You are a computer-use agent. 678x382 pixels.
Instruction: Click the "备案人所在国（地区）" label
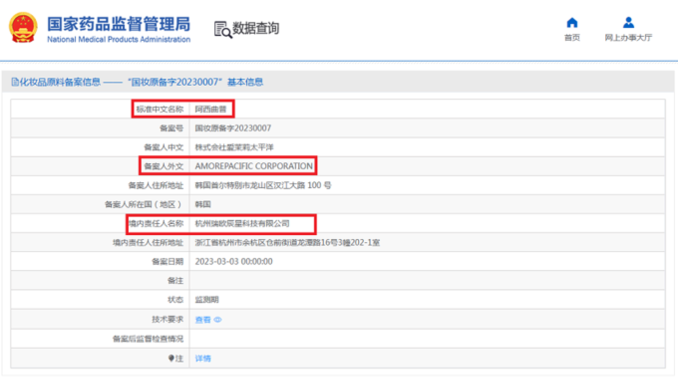pyautogui.click(x=144, y=204)
